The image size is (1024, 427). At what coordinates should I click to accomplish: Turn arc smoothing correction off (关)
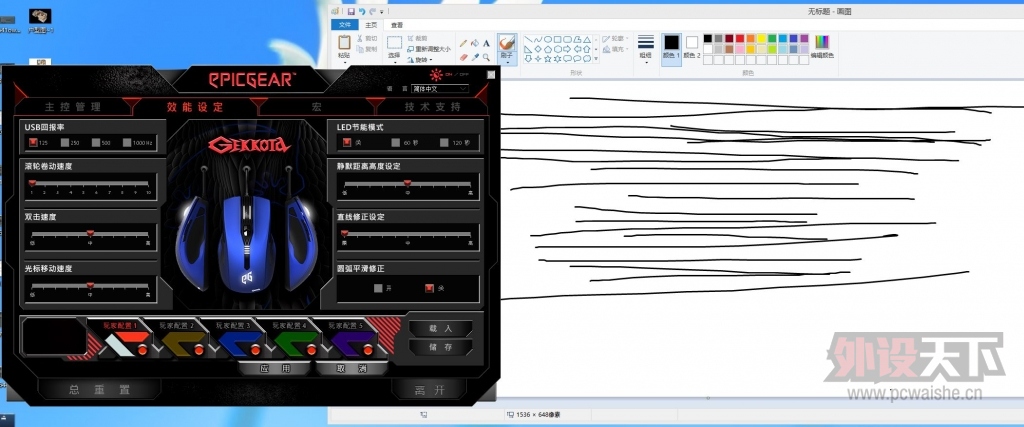[429, 288]
